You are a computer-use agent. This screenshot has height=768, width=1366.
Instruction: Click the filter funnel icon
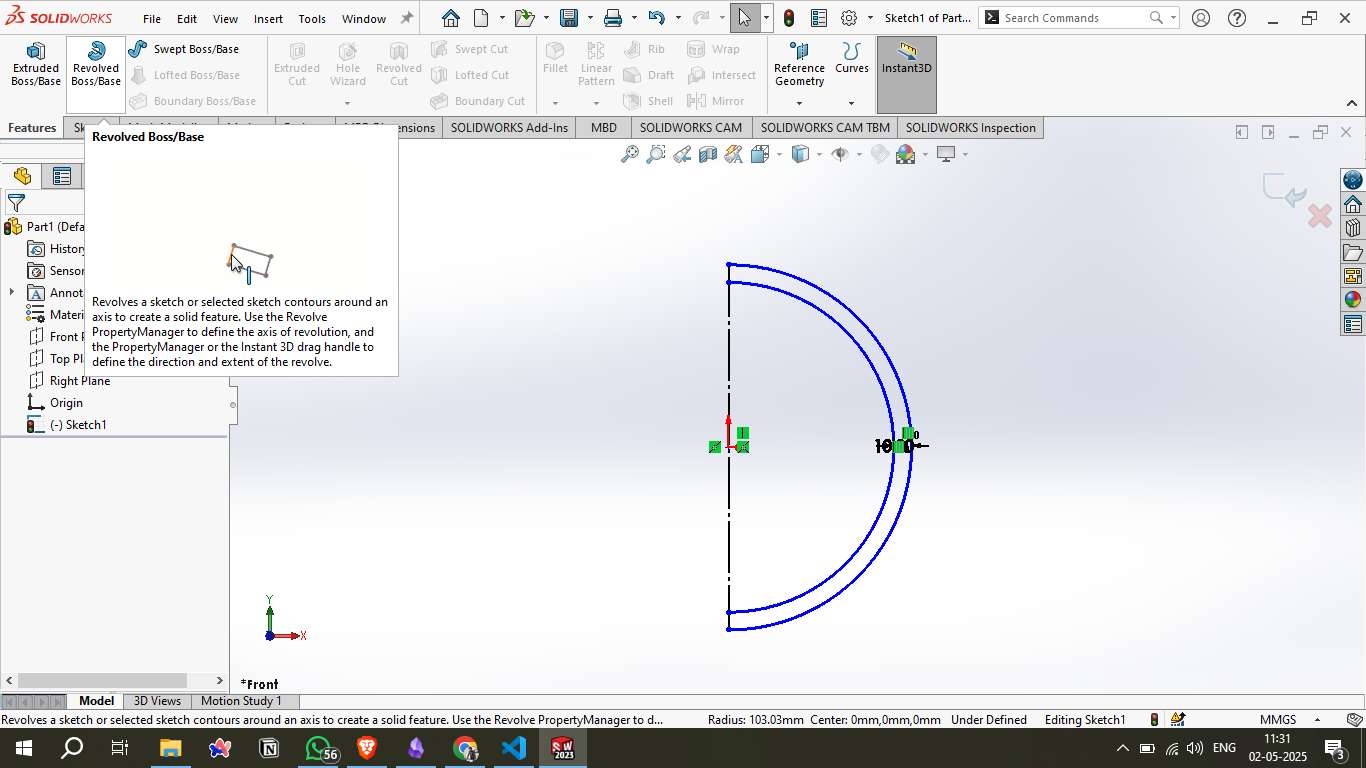[x=16, y=203]
